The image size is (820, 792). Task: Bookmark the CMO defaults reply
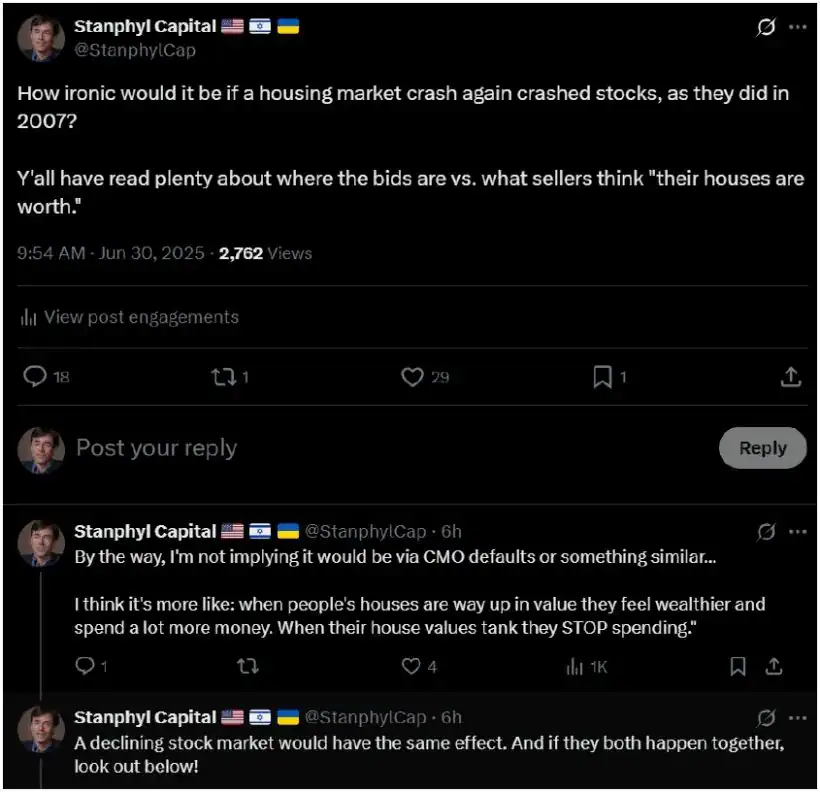(x=738, y=666)
